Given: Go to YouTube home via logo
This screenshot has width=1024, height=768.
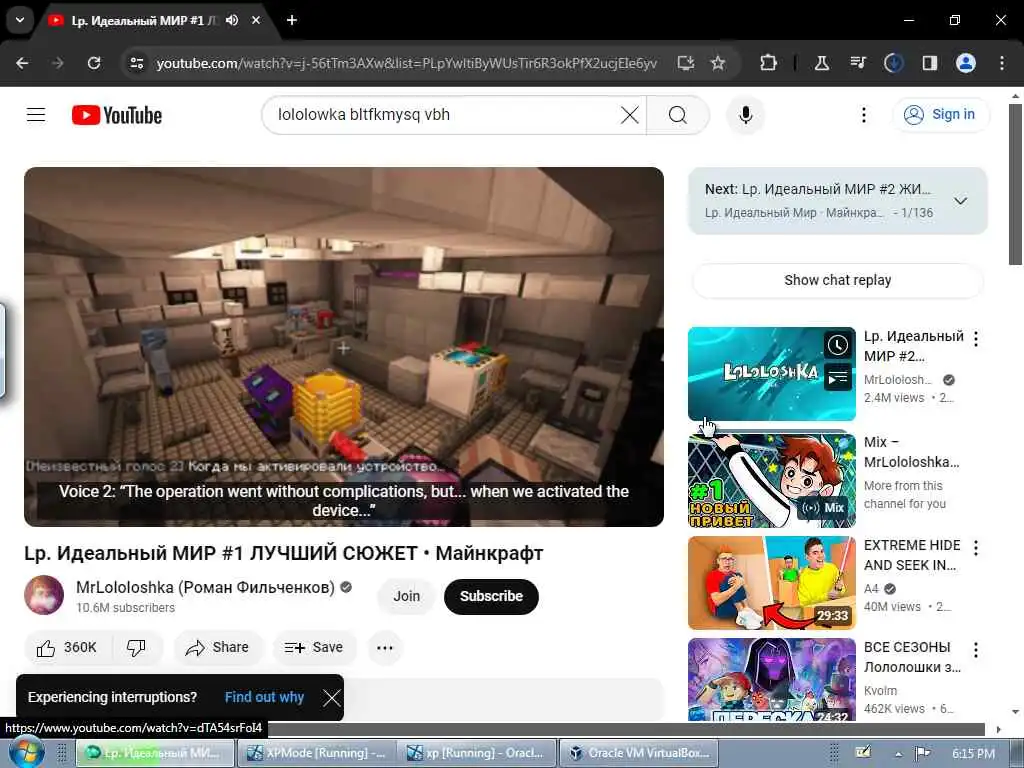Looking at the screenshot, I should [x=117, y=116].
